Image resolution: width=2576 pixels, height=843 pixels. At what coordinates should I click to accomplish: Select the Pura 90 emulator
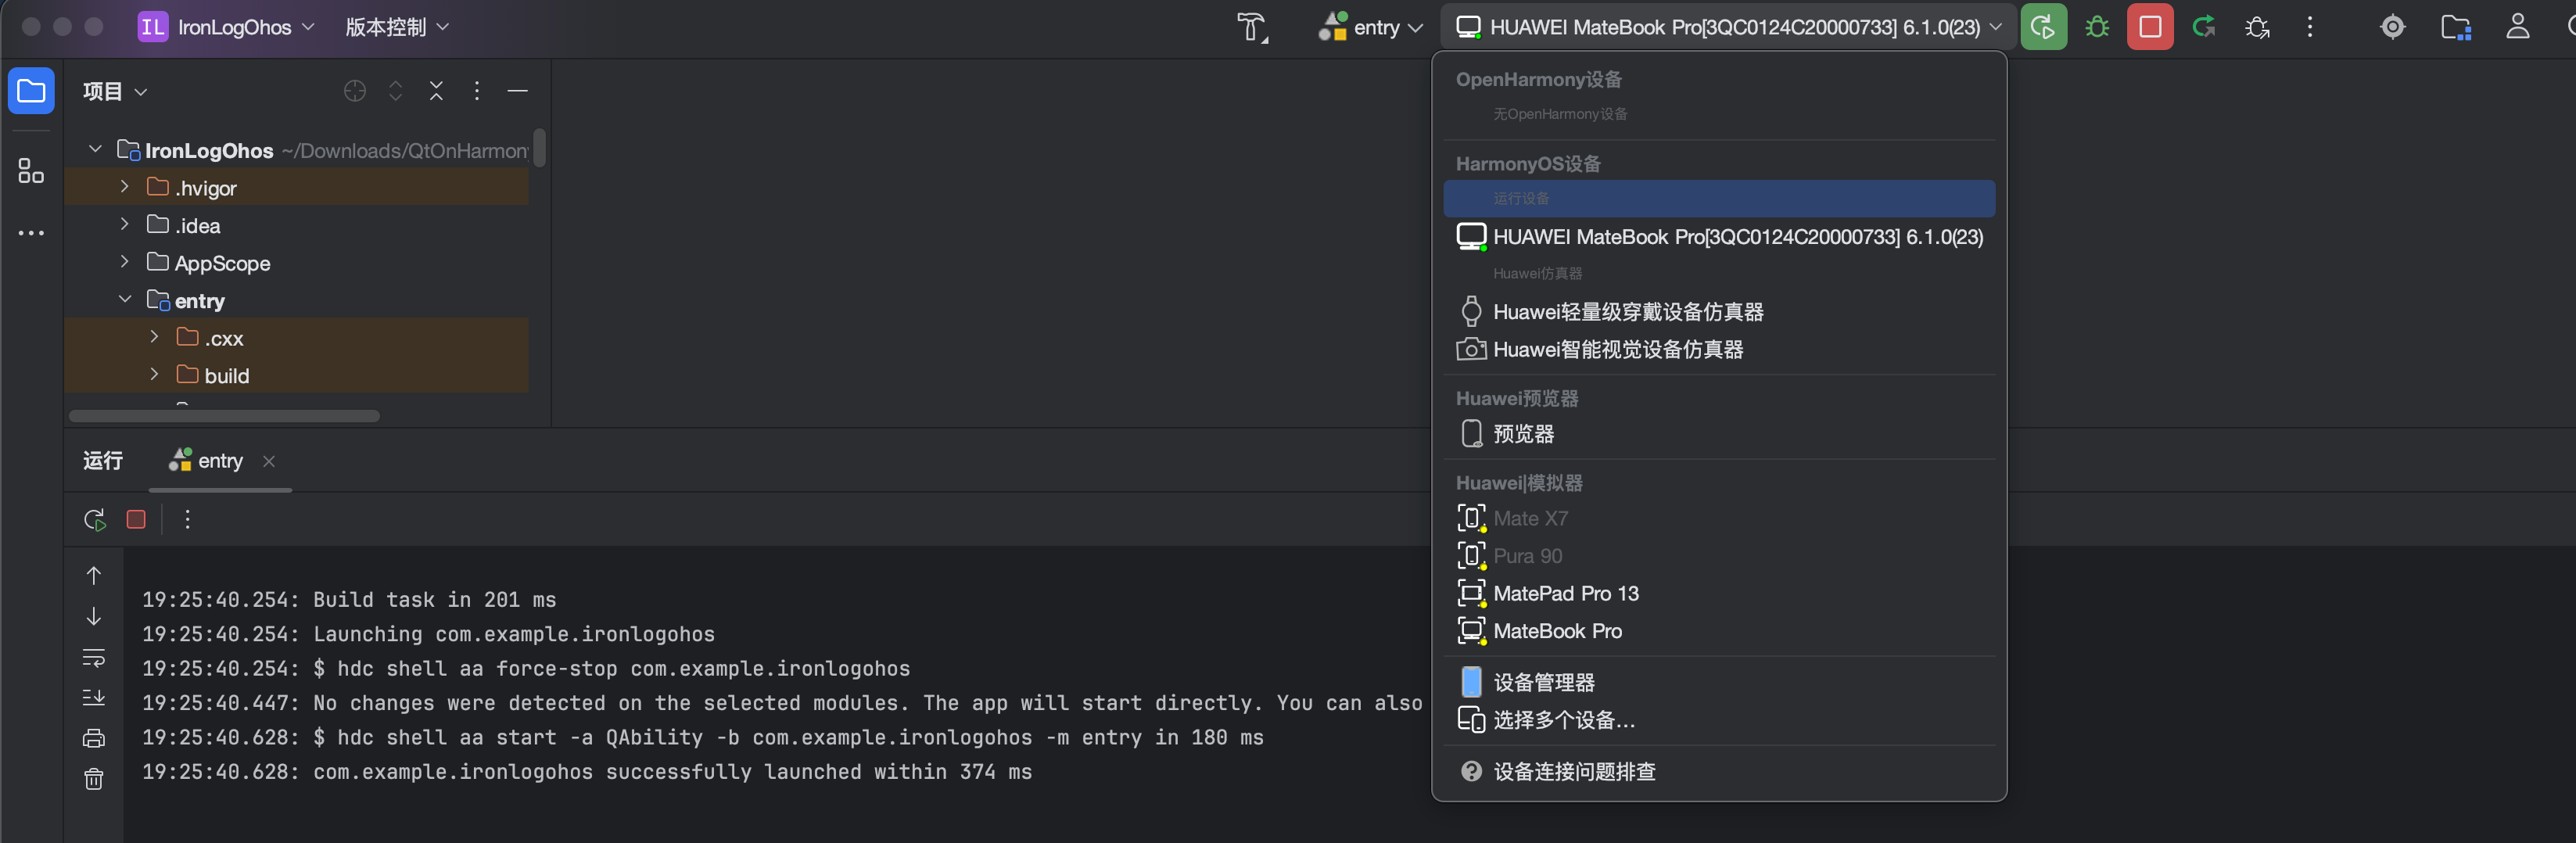click(1719, 556)
